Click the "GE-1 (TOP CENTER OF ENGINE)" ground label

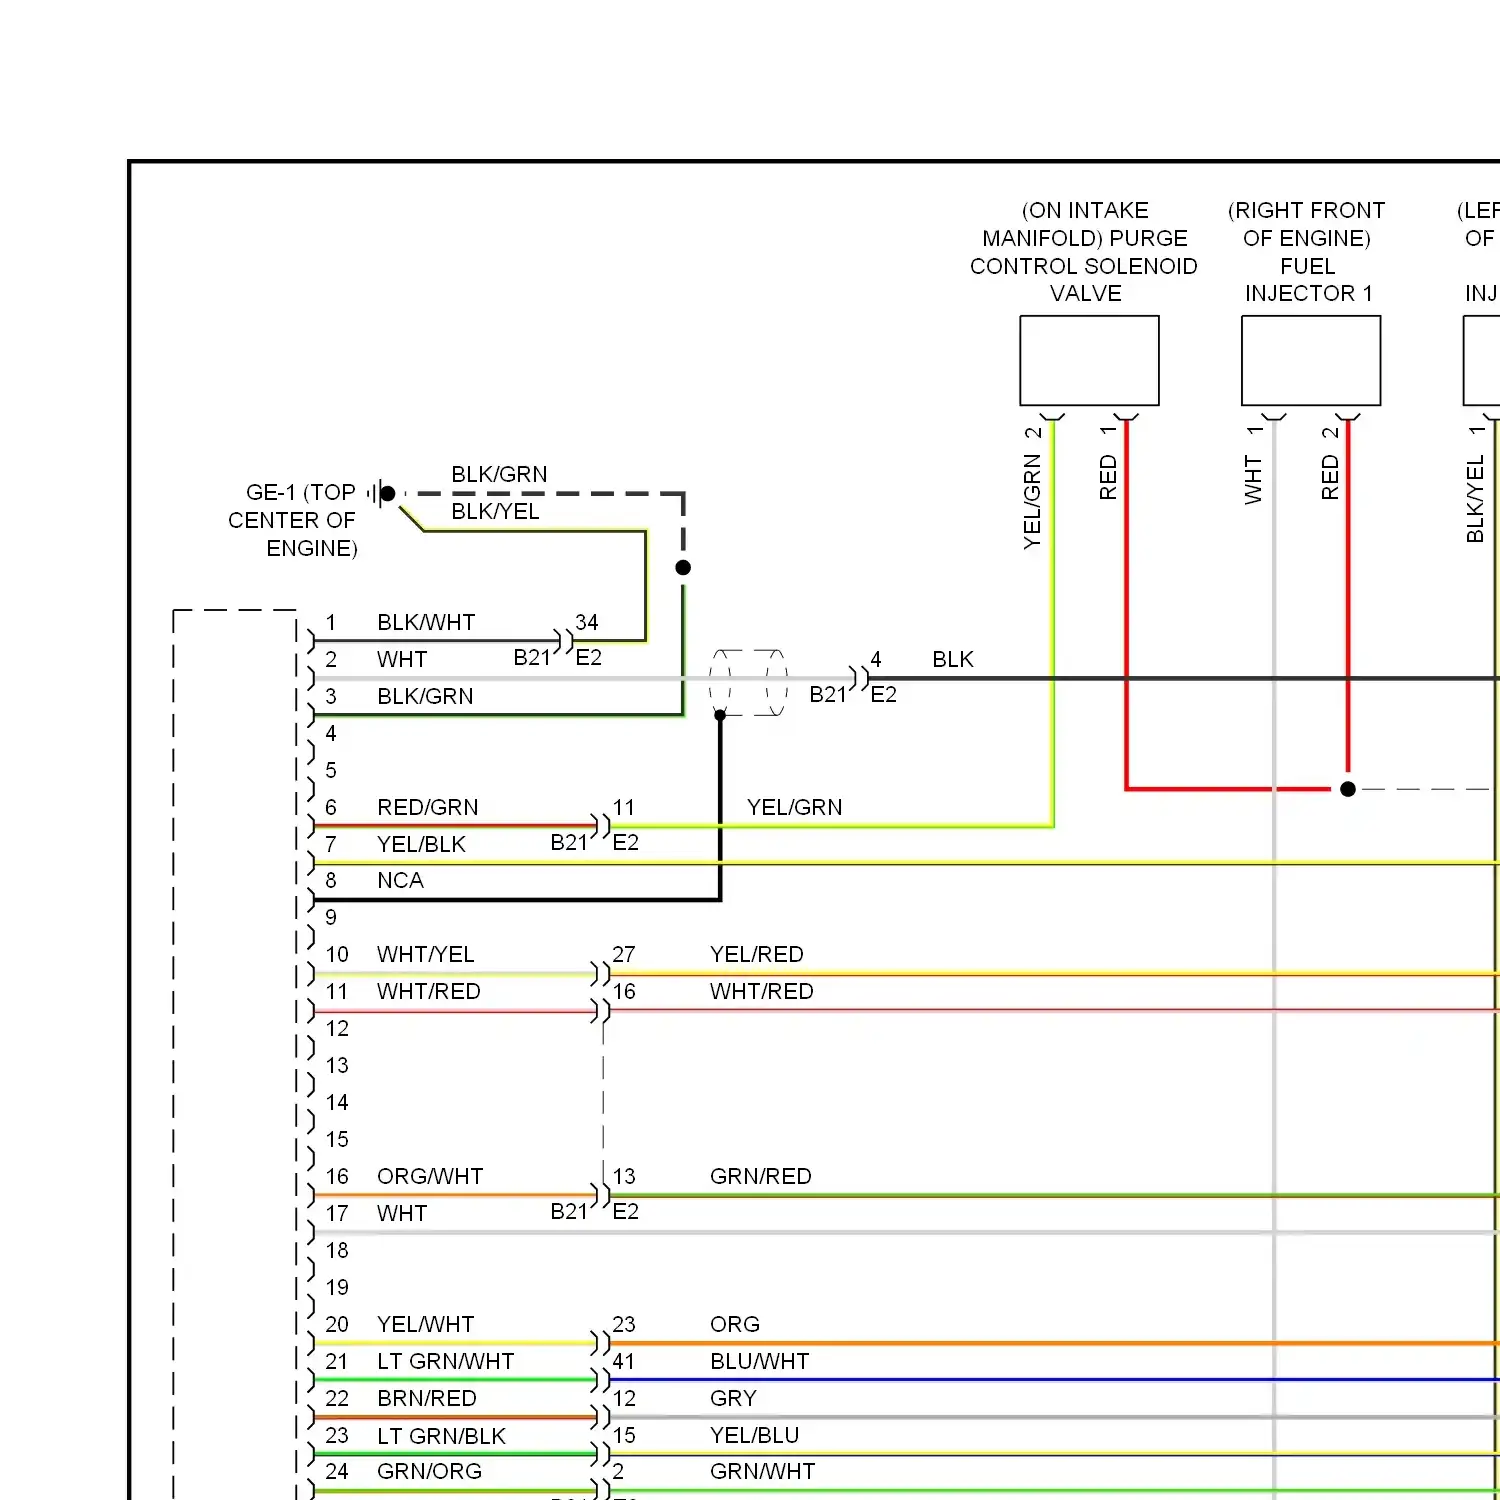292,520
